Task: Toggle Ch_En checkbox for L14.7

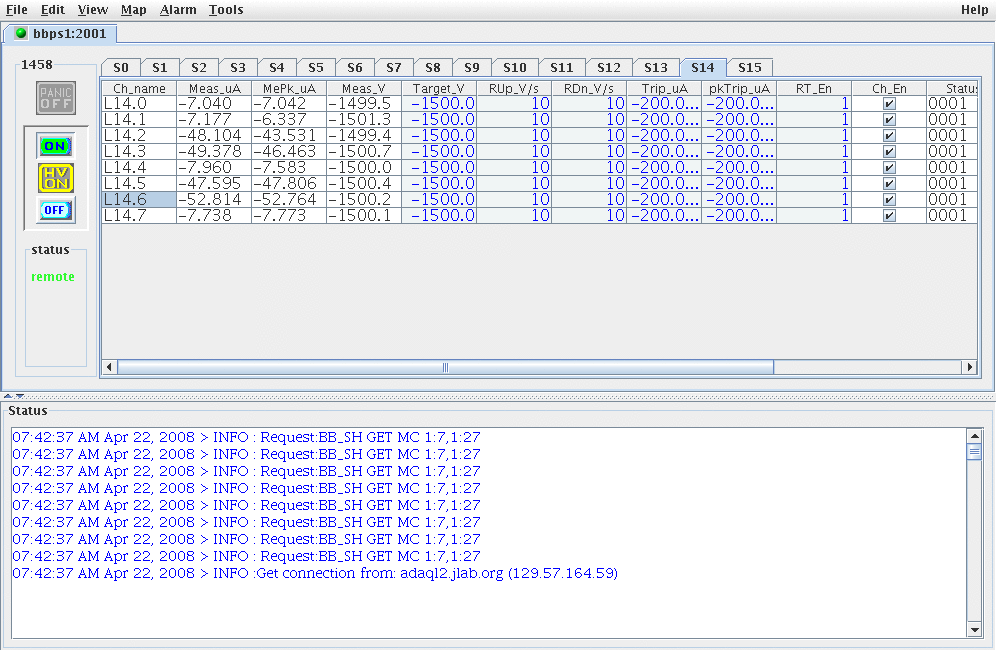Action: [889, 215]
